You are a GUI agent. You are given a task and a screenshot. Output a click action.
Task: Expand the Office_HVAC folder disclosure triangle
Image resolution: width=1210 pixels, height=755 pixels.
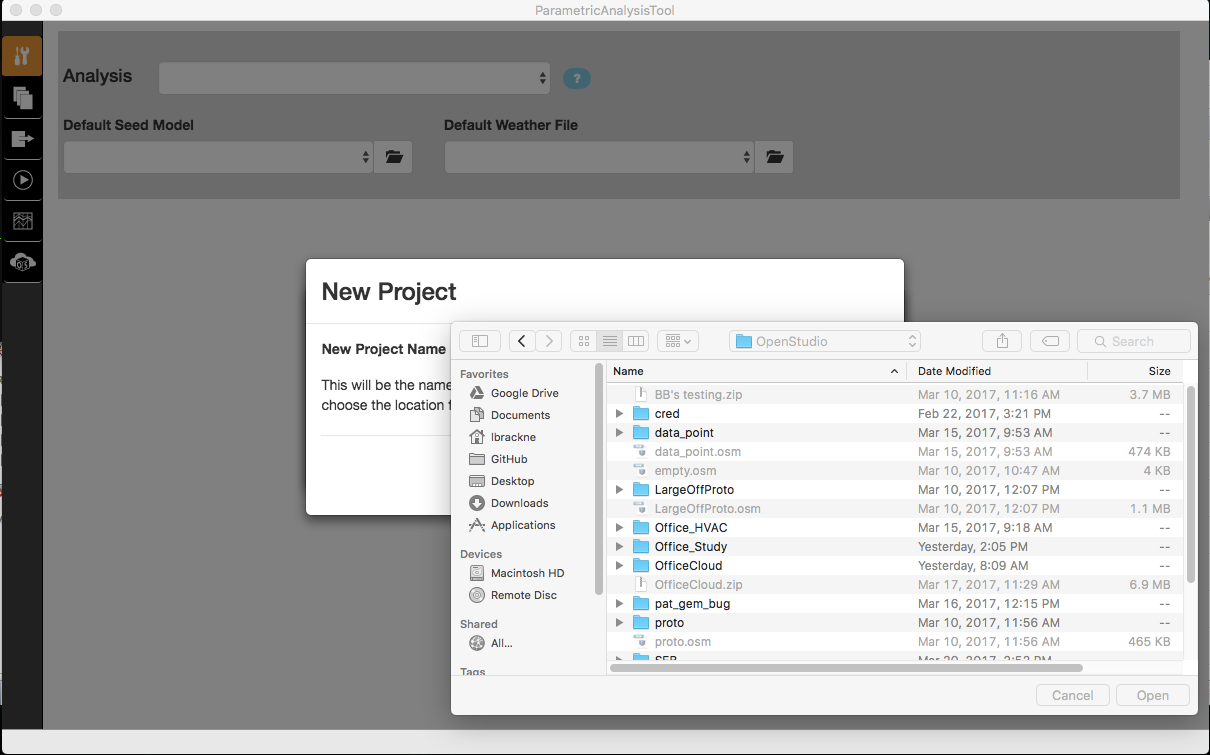pyautogui.click(x=619, y=527)
